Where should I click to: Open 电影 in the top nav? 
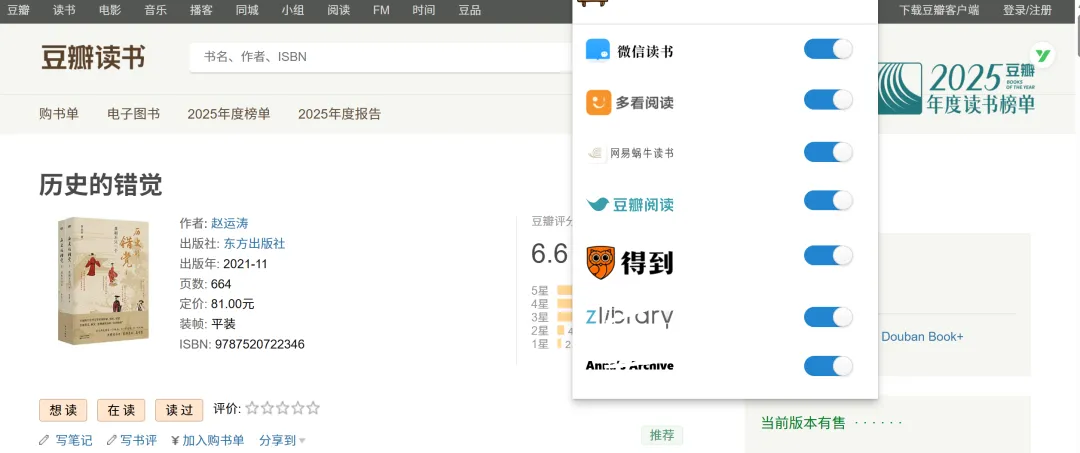tap(110, 10)
